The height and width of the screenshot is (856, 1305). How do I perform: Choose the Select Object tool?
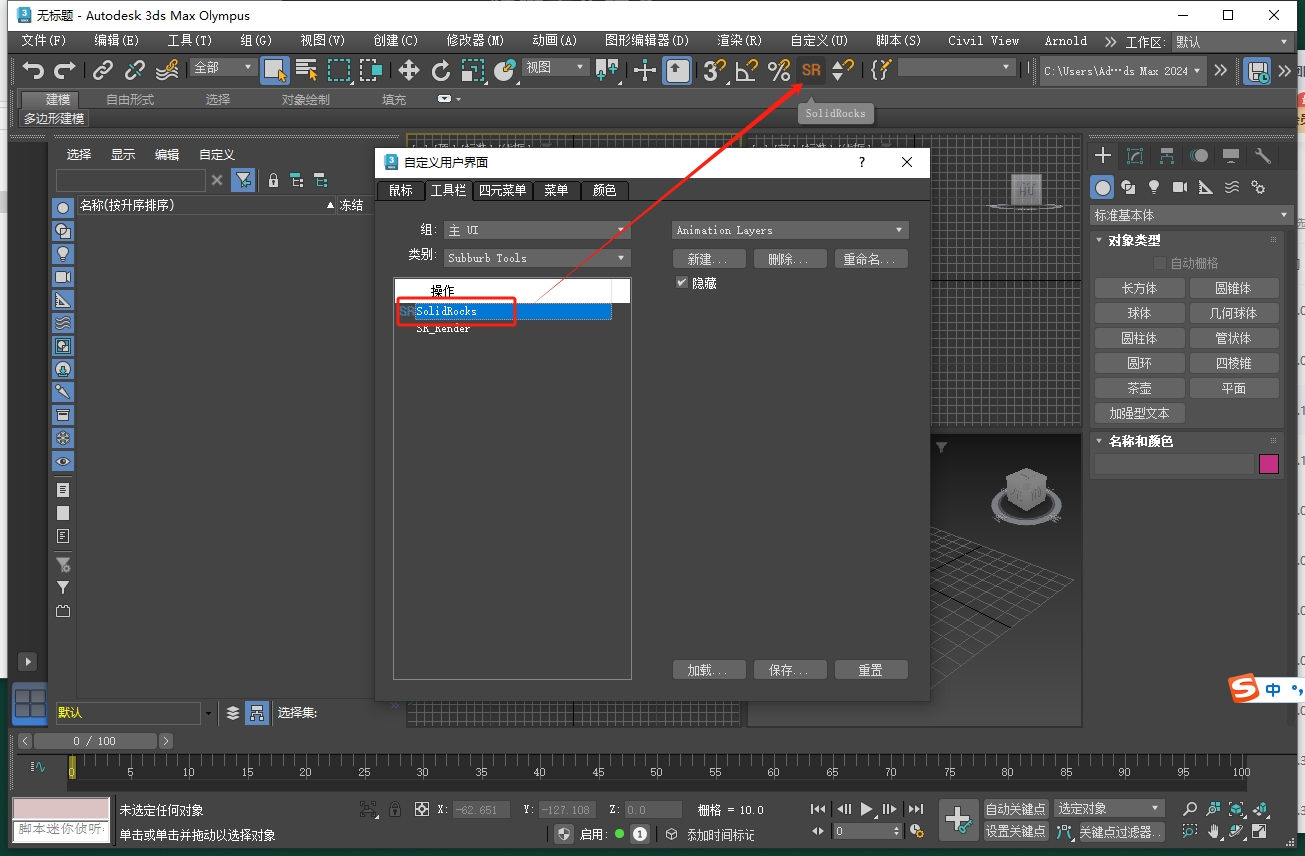[275, 70]
